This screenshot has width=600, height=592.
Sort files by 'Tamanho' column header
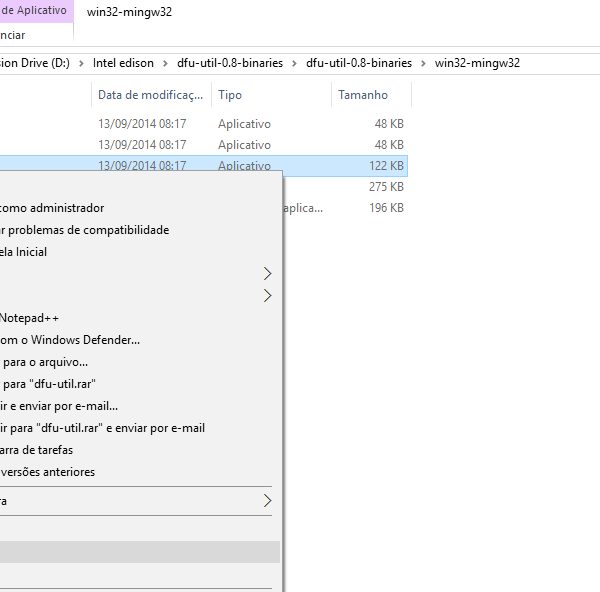[x=362, y=95]
